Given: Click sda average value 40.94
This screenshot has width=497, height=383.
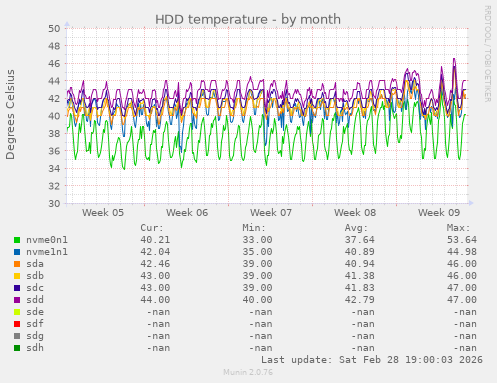Looking at the screenshot, I should pos(360,264).
